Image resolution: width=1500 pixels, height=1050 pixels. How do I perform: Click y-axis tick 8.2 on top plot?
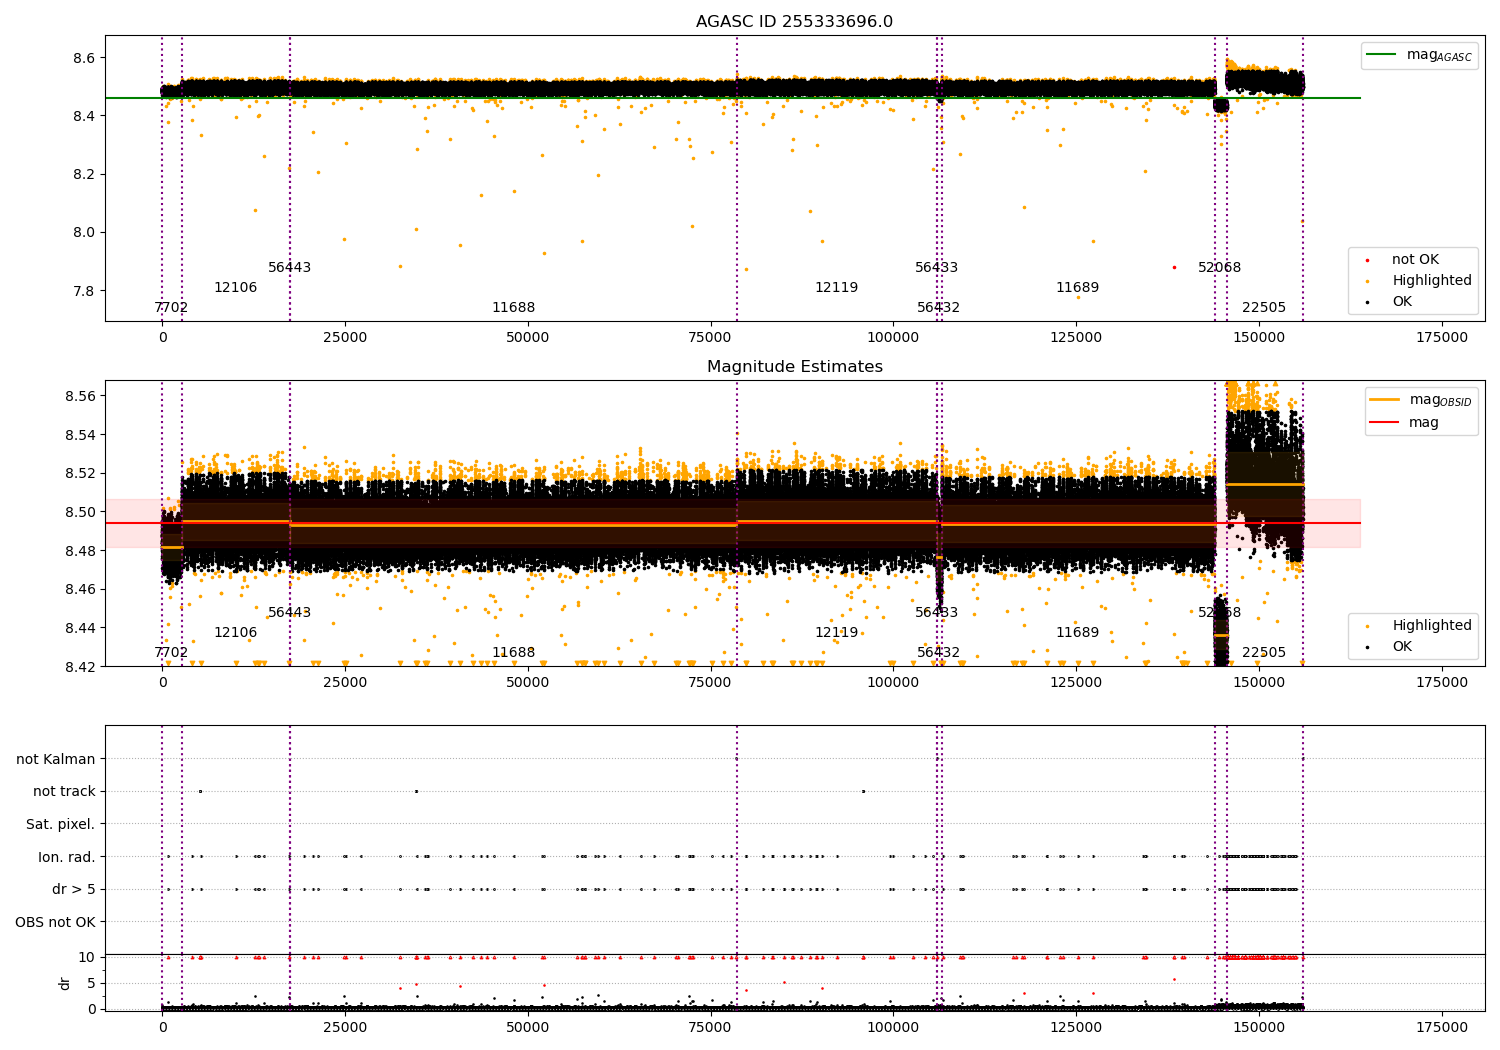coord(84,174)
